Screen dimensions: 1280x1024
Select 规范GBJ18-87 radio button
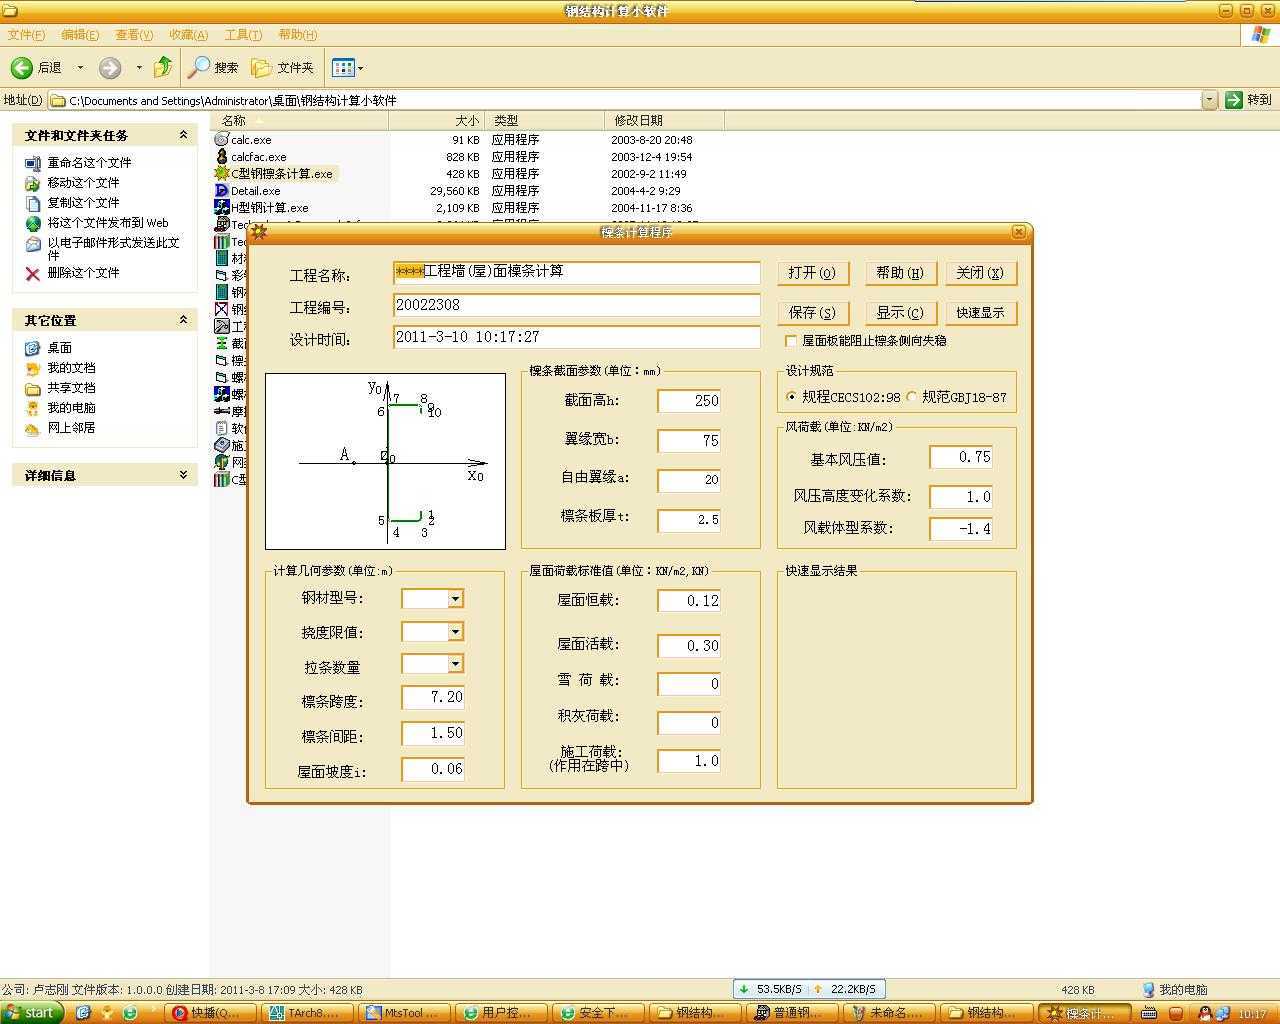pyautogui.click(x=911, y=397)
